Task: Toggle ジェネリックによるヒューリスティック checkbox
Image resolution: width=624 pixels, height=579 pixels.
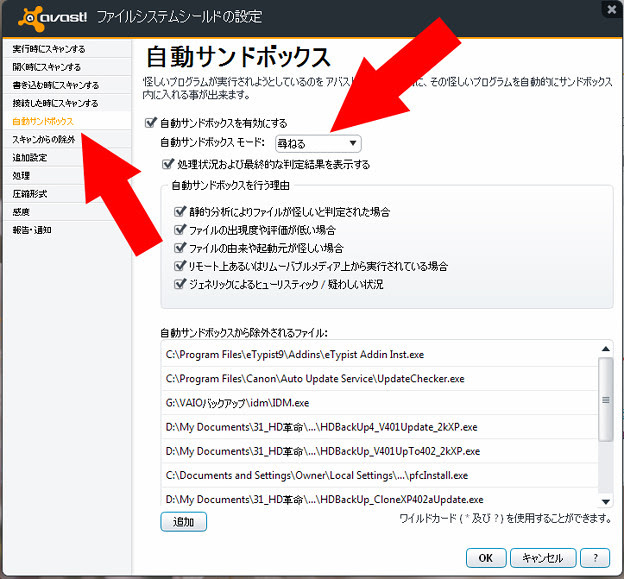Action: tap(180, 284)
